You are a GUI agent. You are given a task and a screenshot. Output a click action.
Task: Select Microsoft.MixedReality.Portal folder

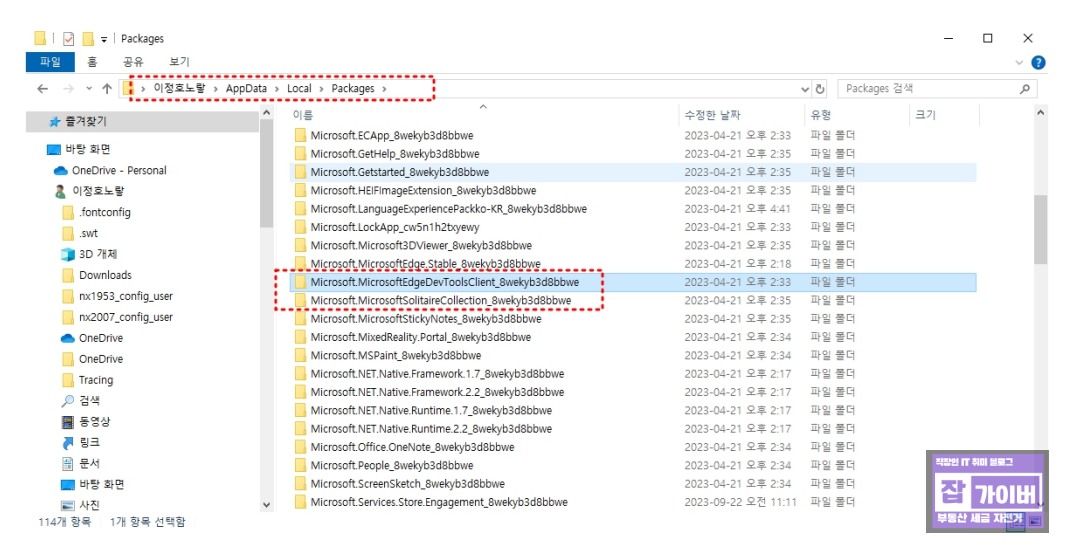click(421, 338)
